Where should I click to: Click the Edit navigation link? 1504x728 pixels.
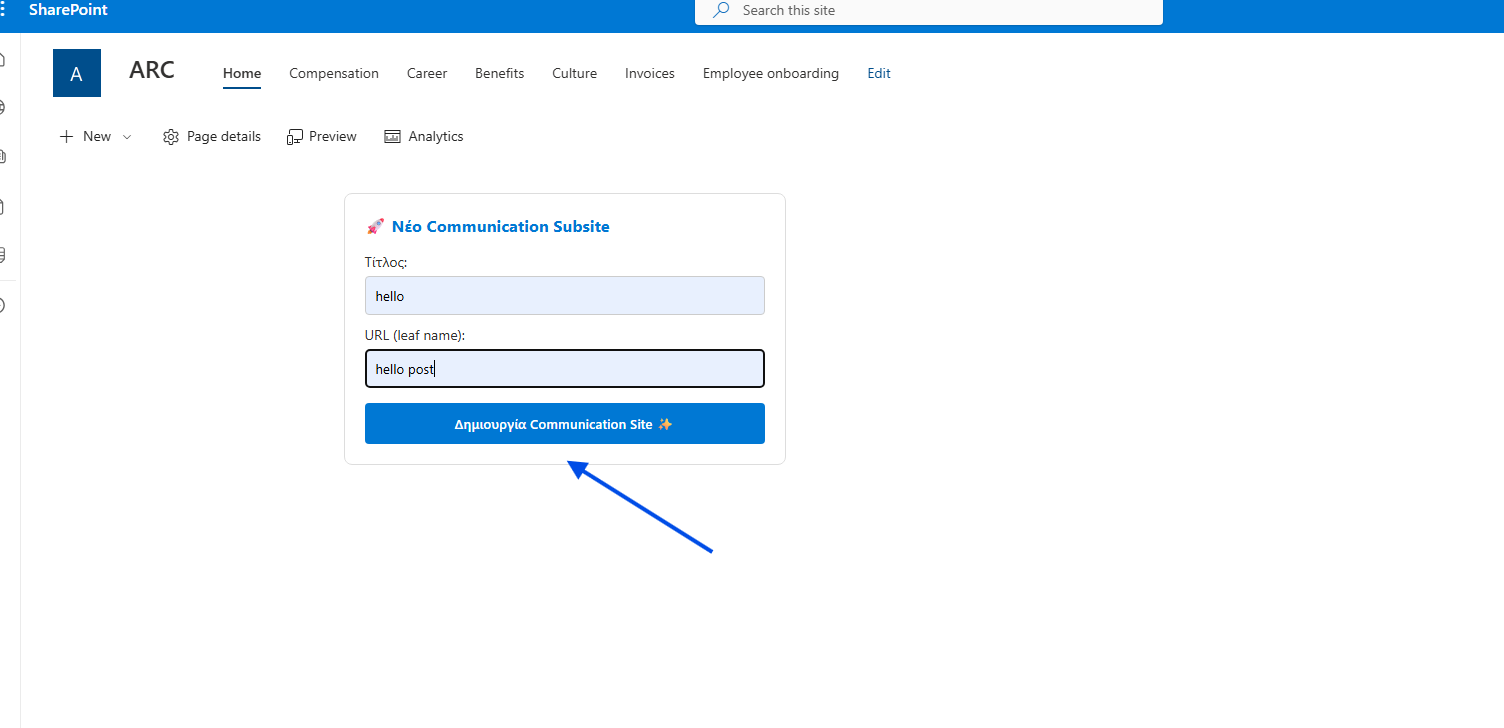tap(879, 73)
